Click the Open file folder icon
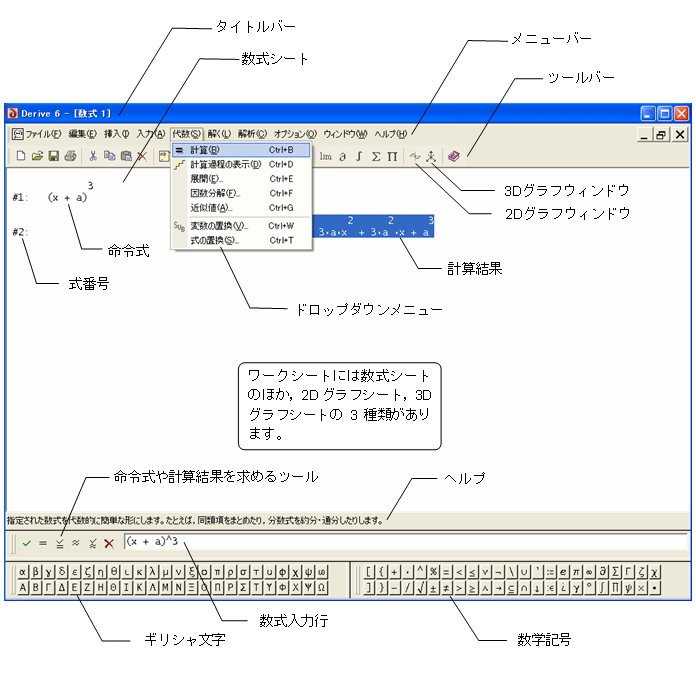This screenshot has height=676, width=696. 37,156
